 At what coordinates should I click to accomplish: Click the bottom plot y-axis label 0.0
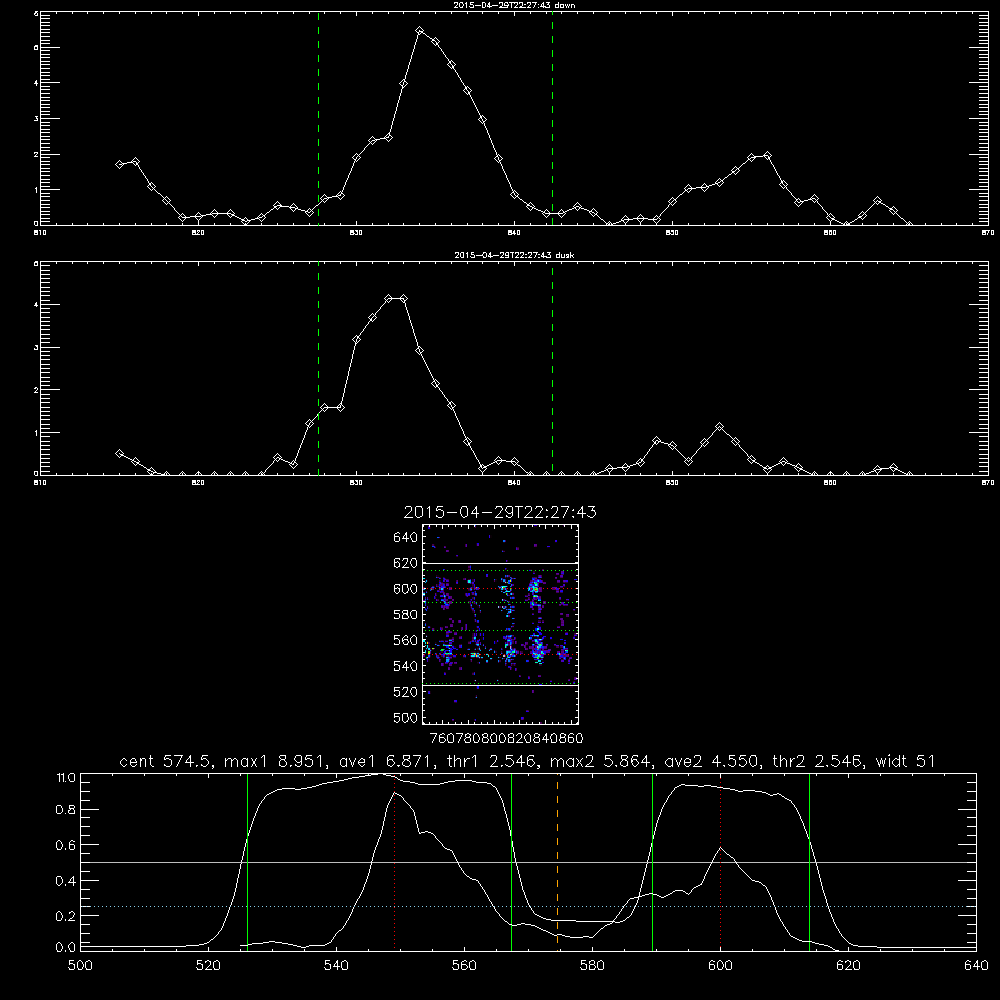click(66, 948)
